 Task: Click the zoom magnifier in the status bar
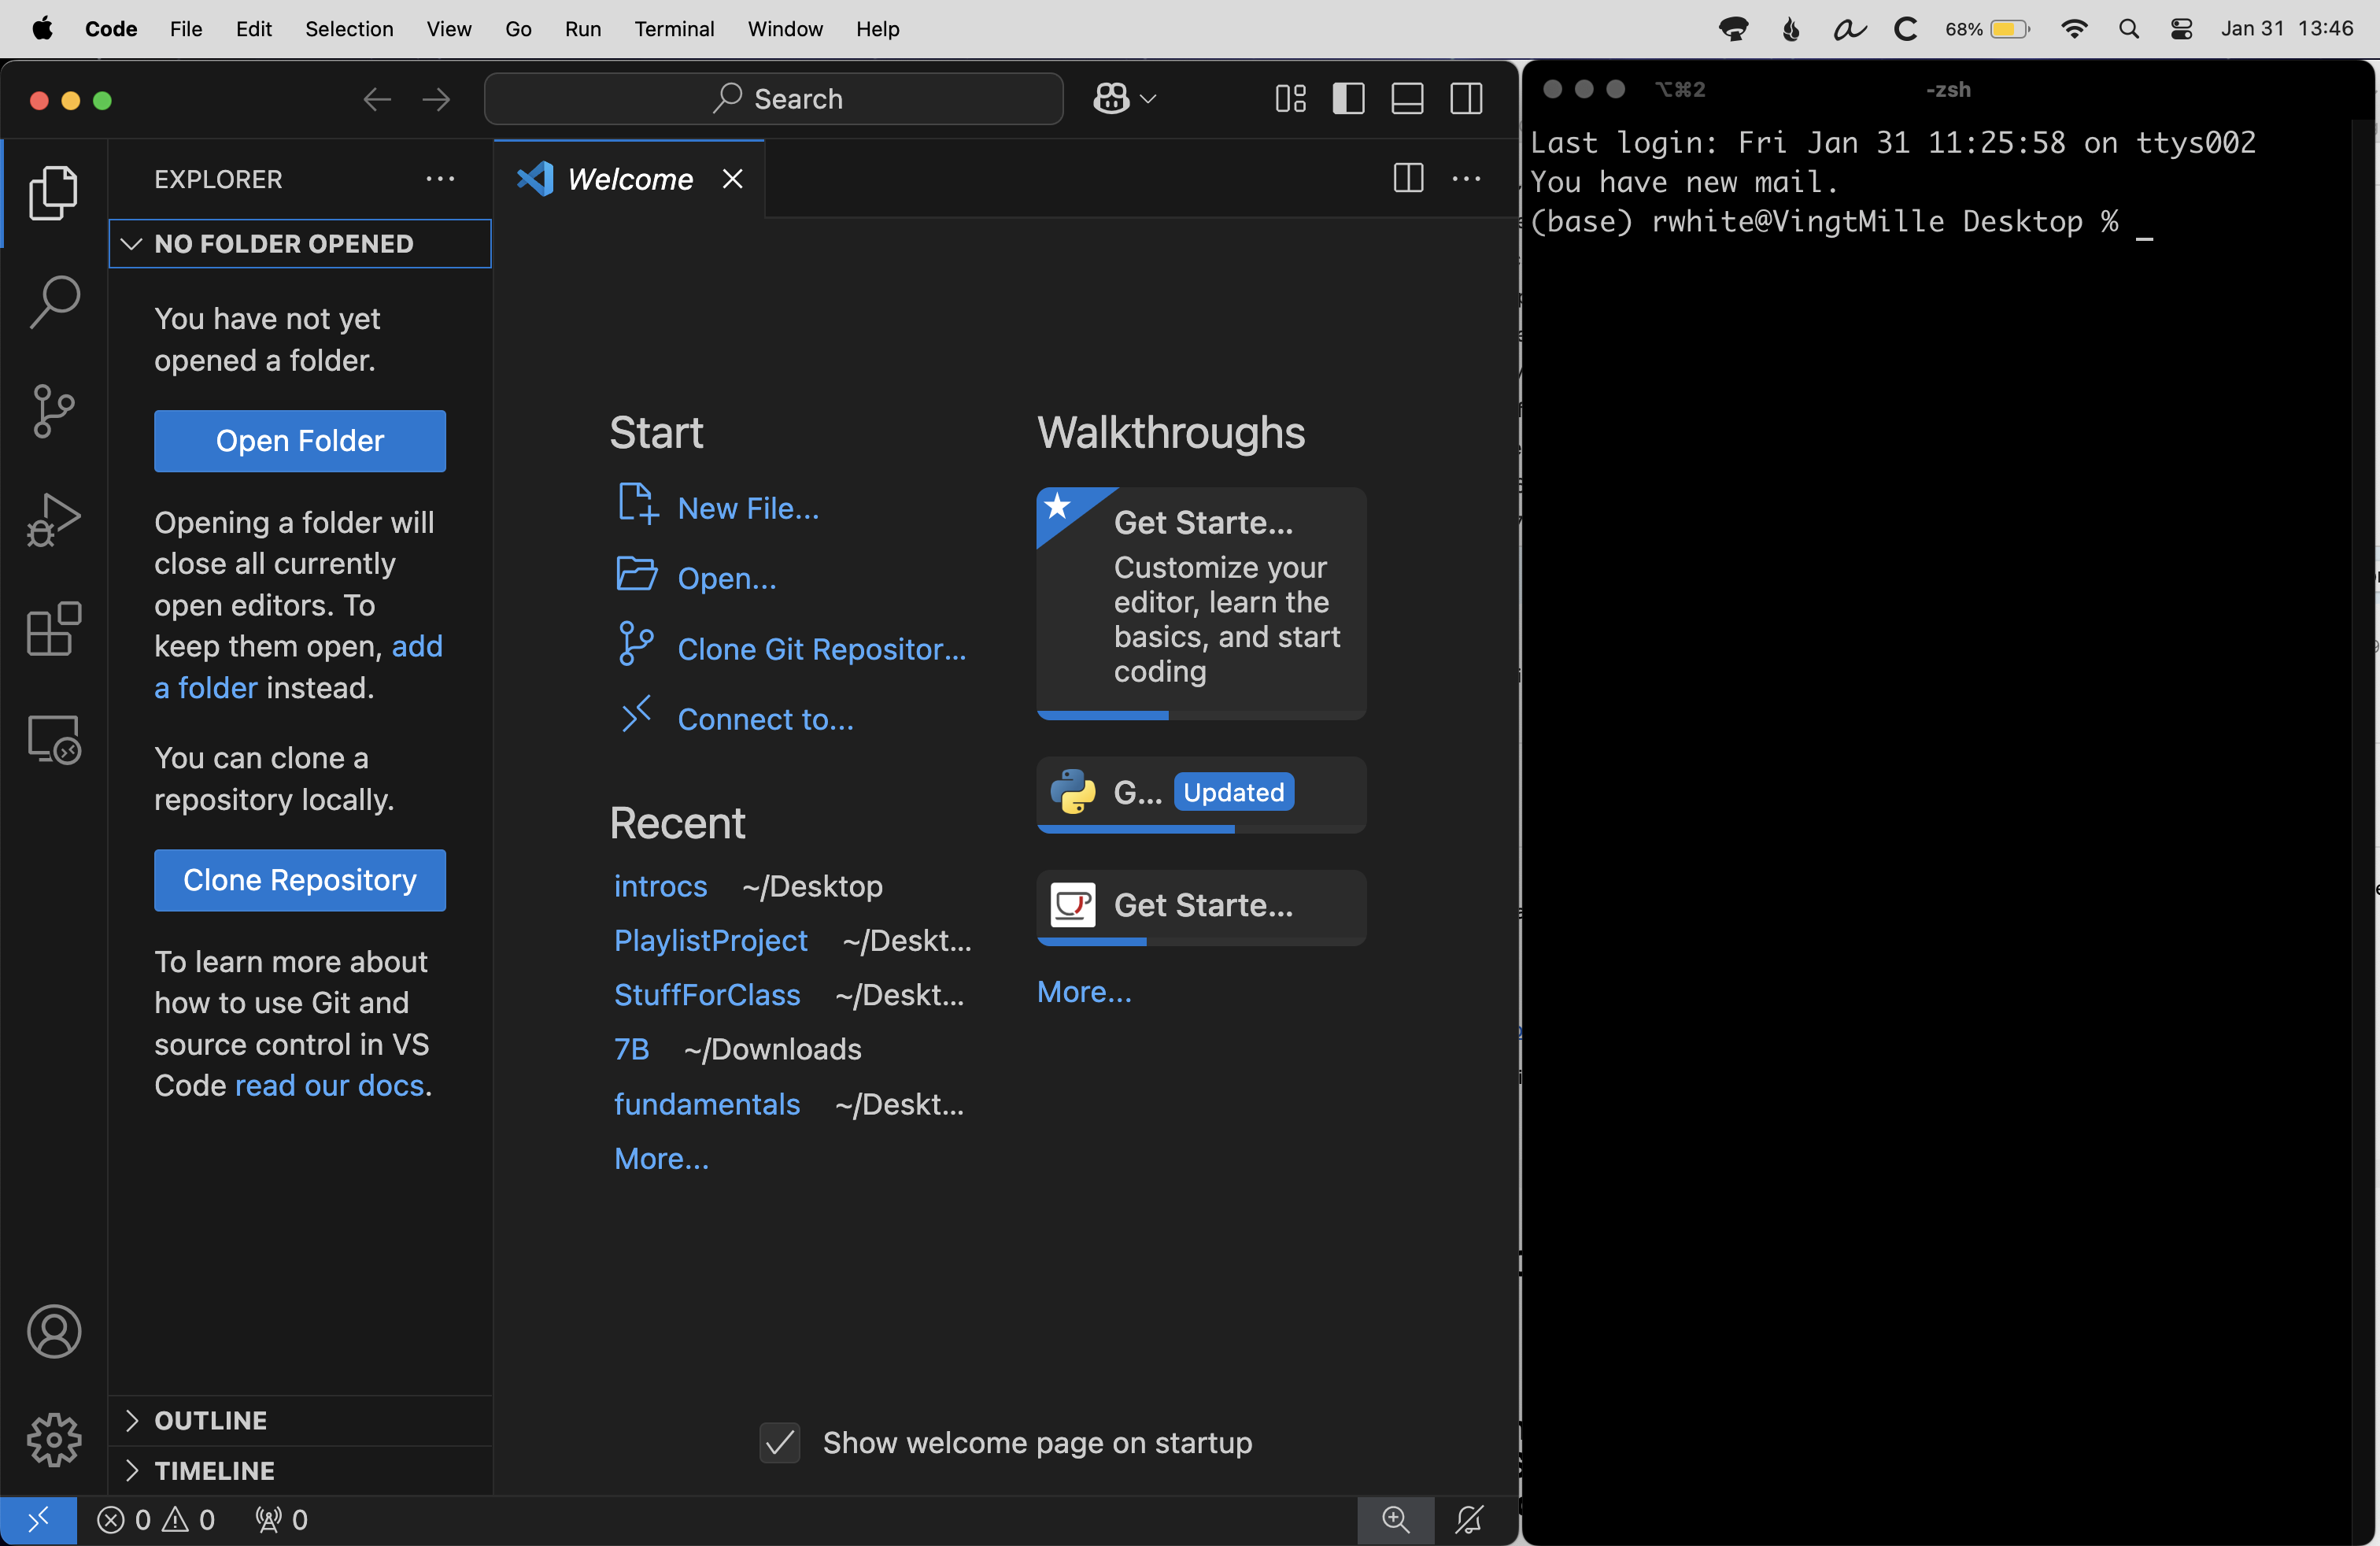tap(1395, 1520)
